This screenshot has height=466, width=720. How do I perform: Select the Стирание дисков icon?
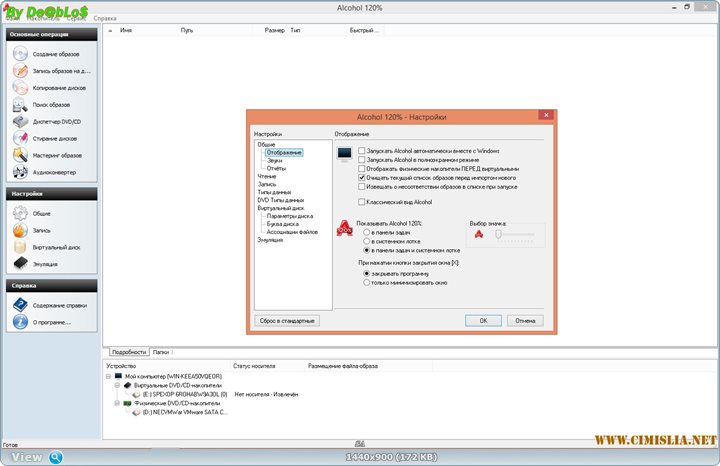click(x=21, y=138)
